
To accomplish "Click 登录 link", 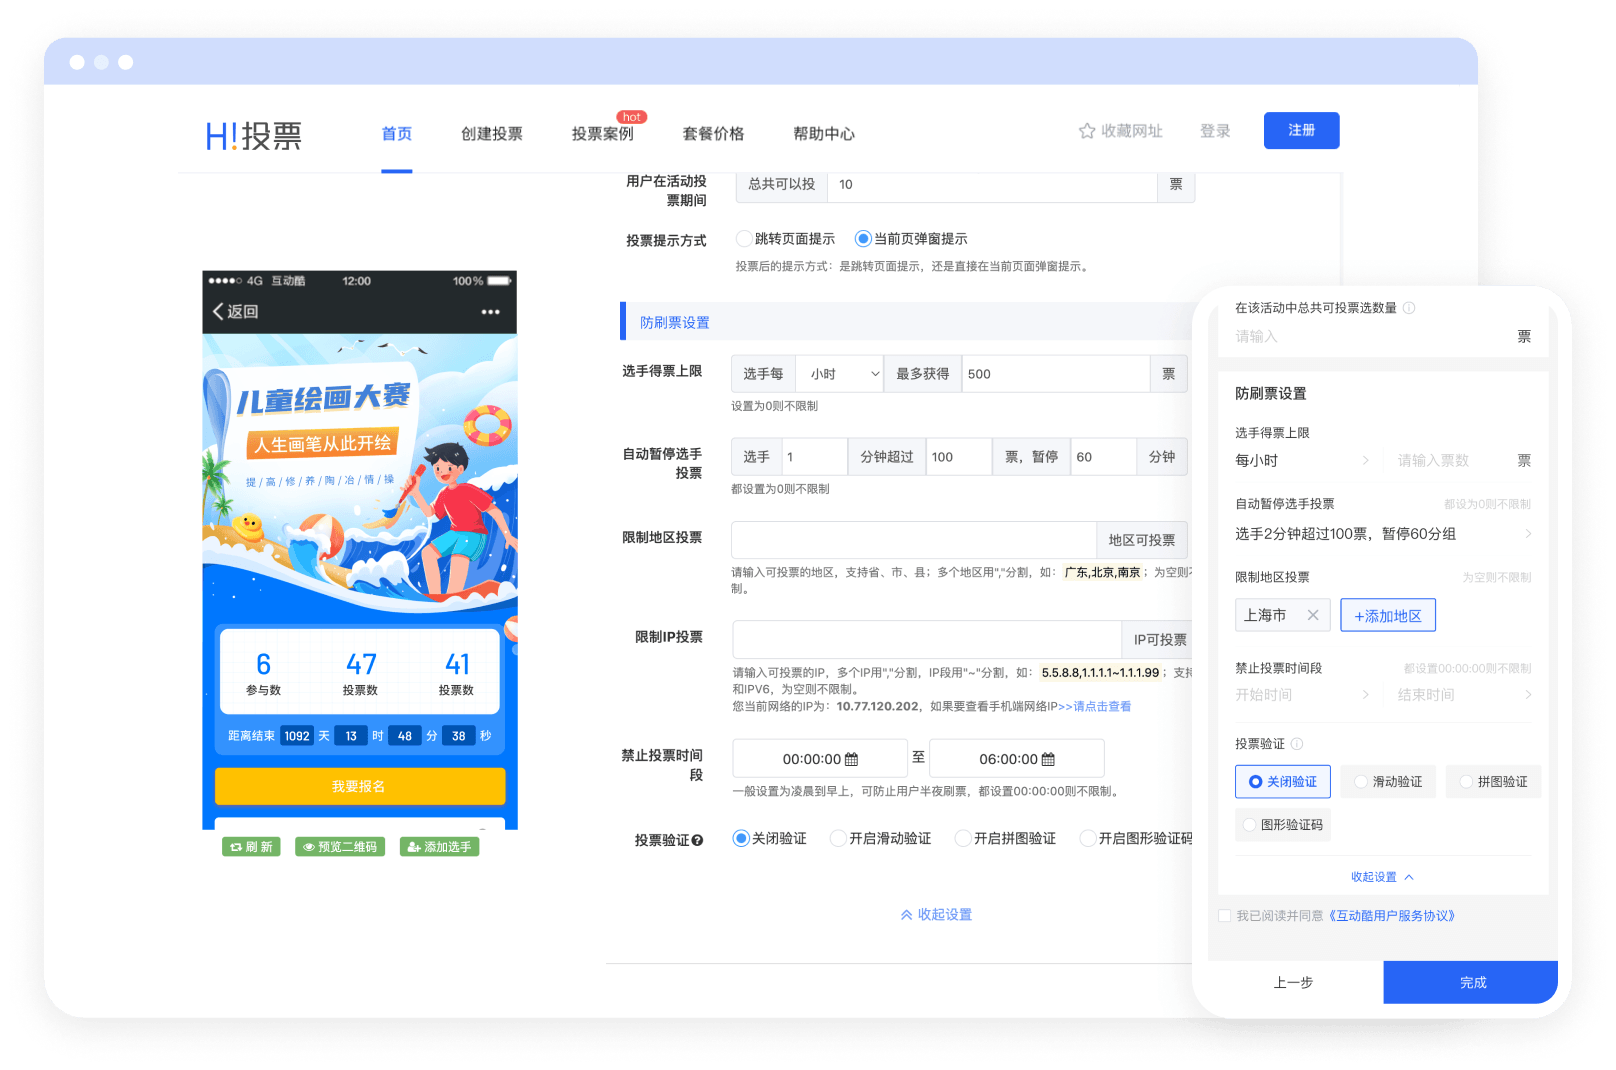I will (x=1215, y=131).
